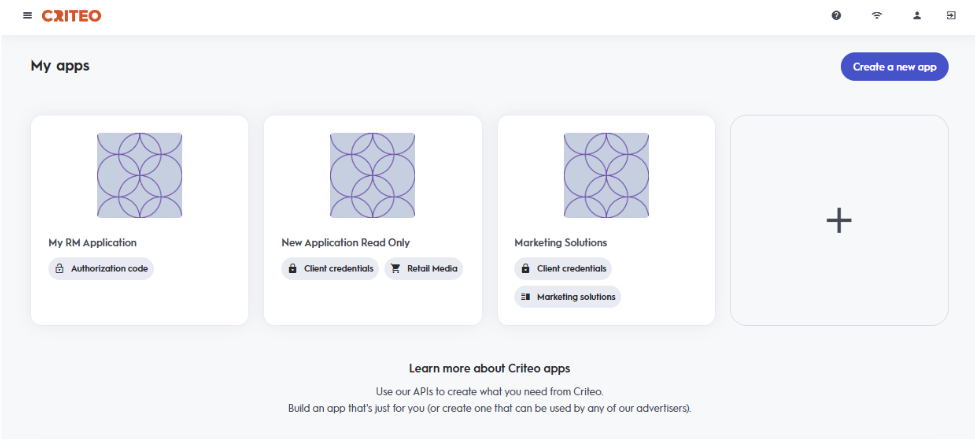The image size is (975, 439).
Task: Click the lock icon on Authorization code tag
Action: 59,269
